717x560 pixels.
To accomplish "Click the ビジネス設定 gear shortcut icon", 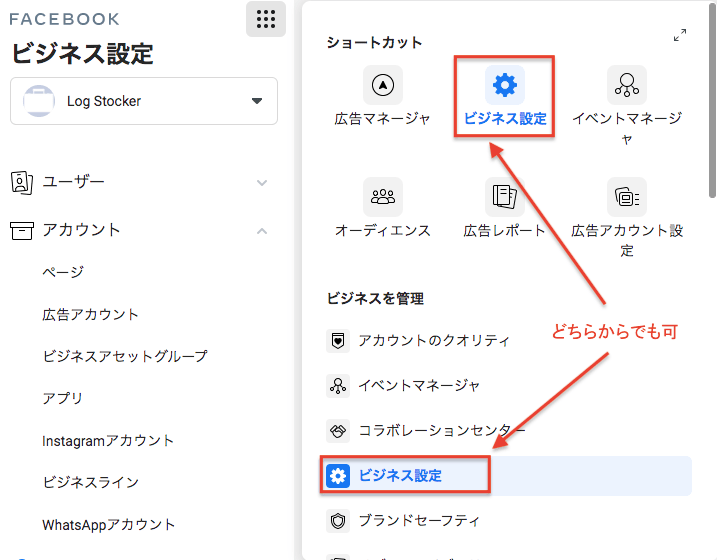I will click(505, 85).
